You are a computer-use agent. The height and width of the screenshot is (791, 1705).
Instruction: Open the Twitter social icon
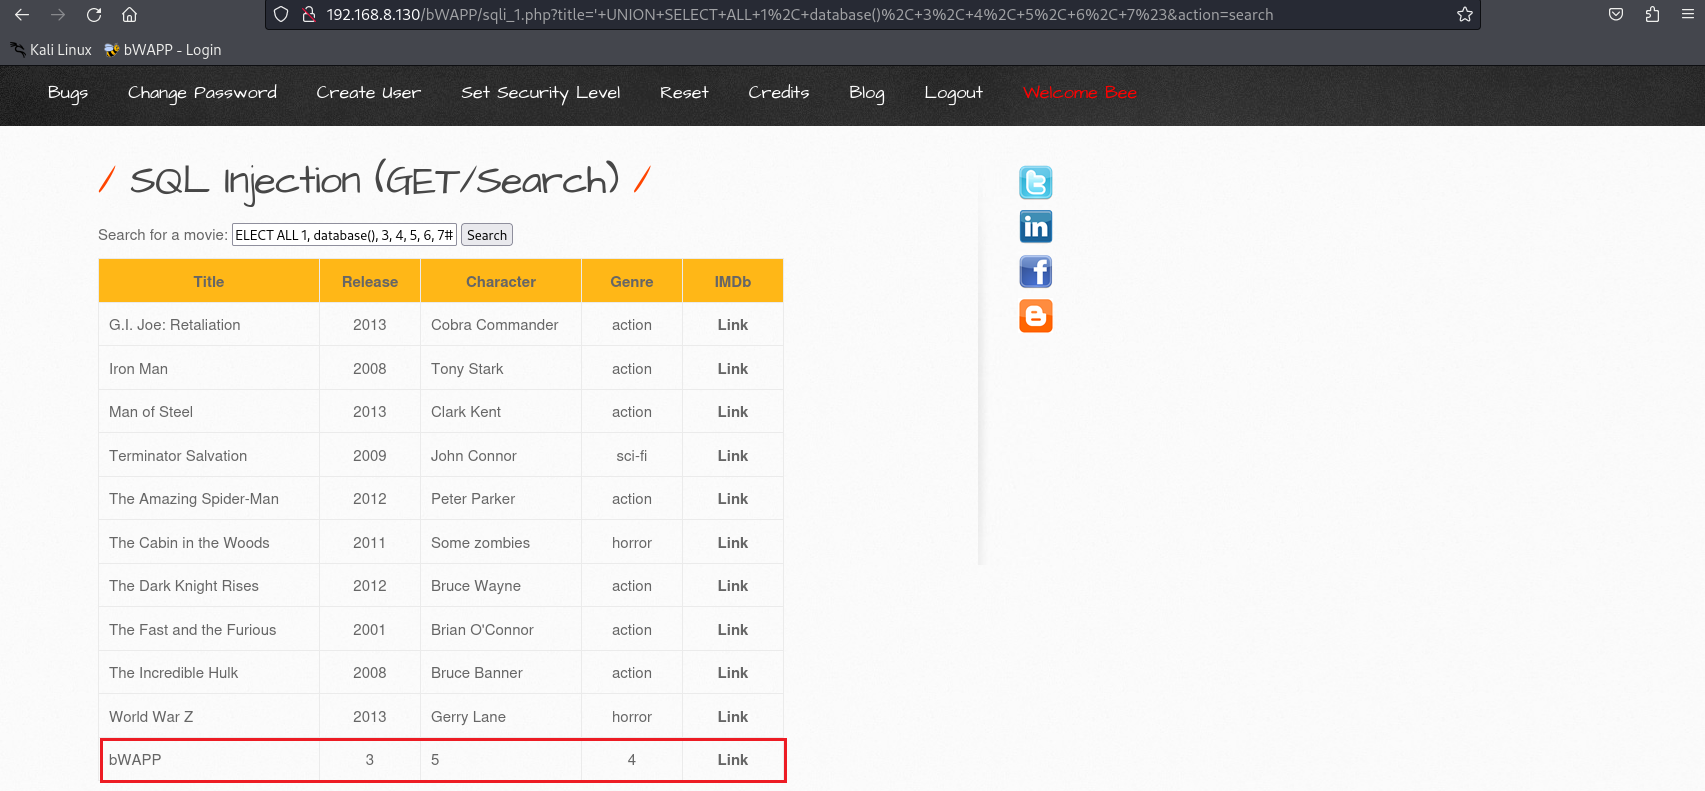coord(1035,183)
